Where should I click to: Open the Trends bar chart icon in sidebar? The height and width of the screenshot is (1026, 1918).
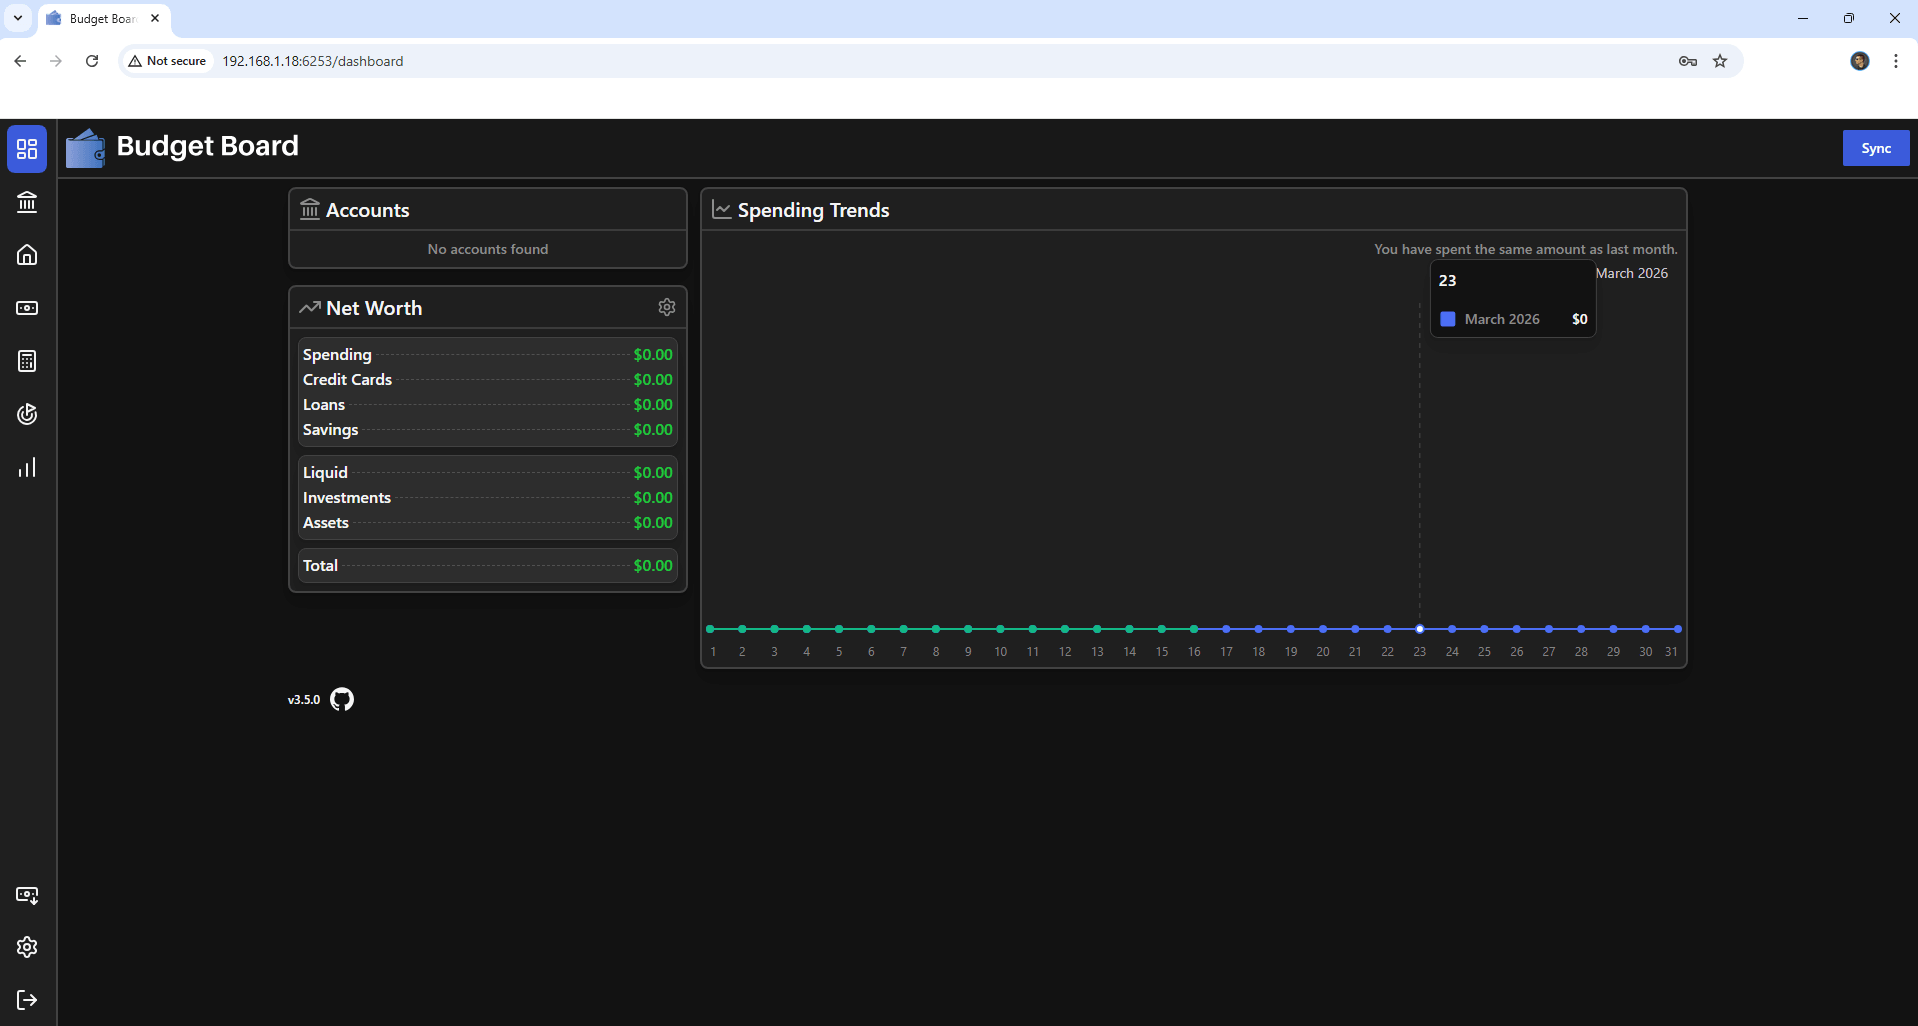27,467
